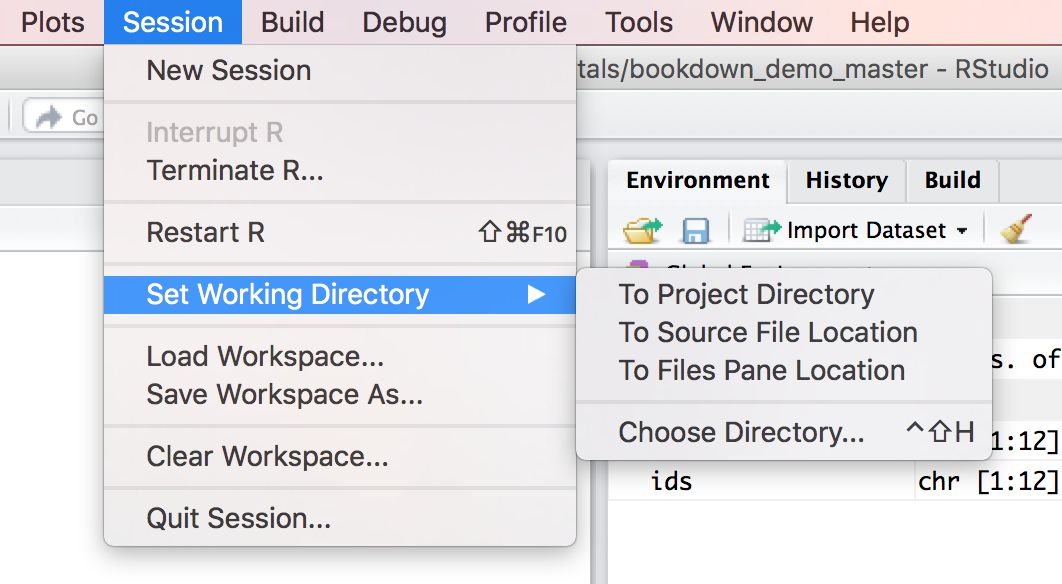Start a New Session

pos(340,70)
